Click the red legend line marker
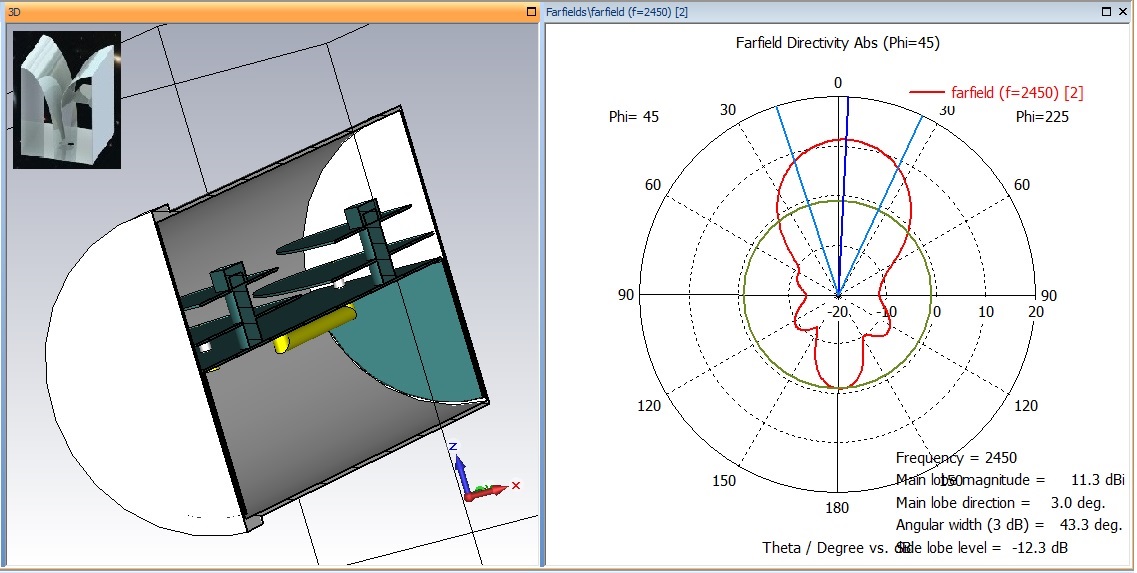This screenshot has height=573, width=1137. (x=926, y=93)
